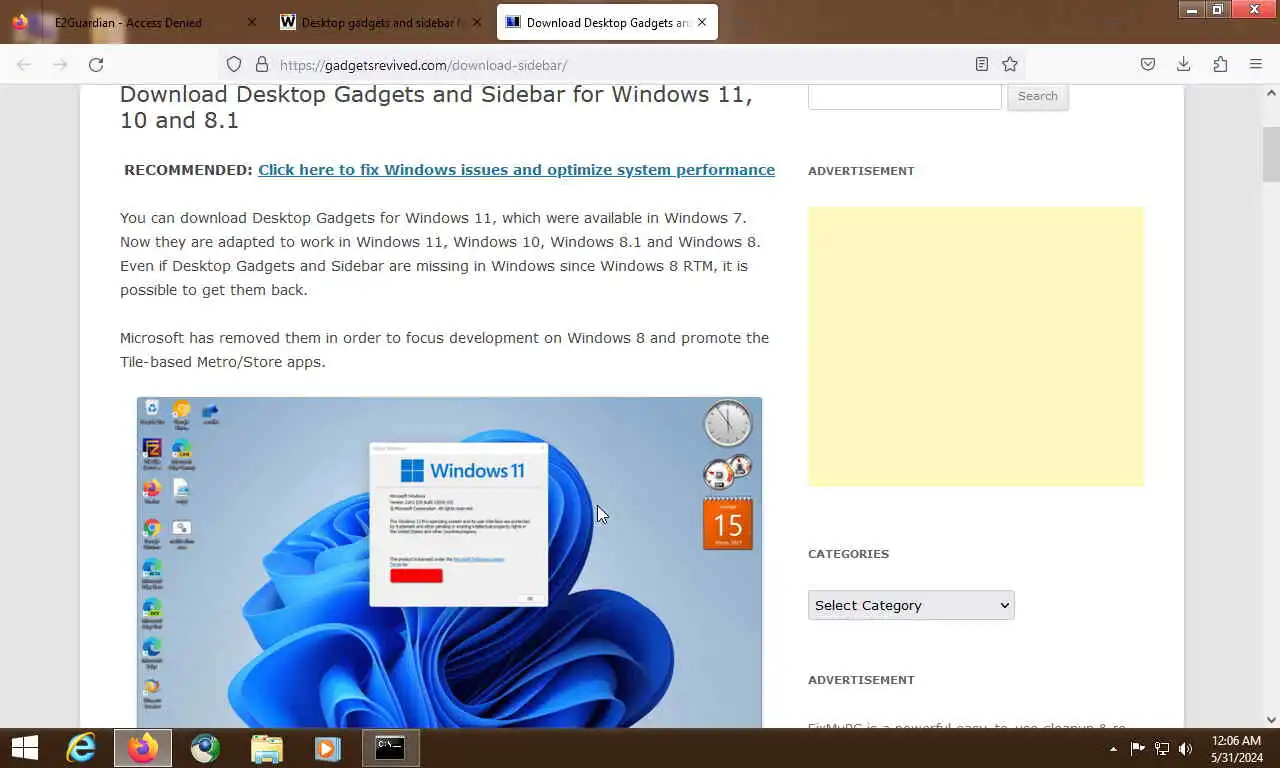Click the page scrollbar thumb
This screenshot has height=768, width=1280.
tap(1271, 154)
